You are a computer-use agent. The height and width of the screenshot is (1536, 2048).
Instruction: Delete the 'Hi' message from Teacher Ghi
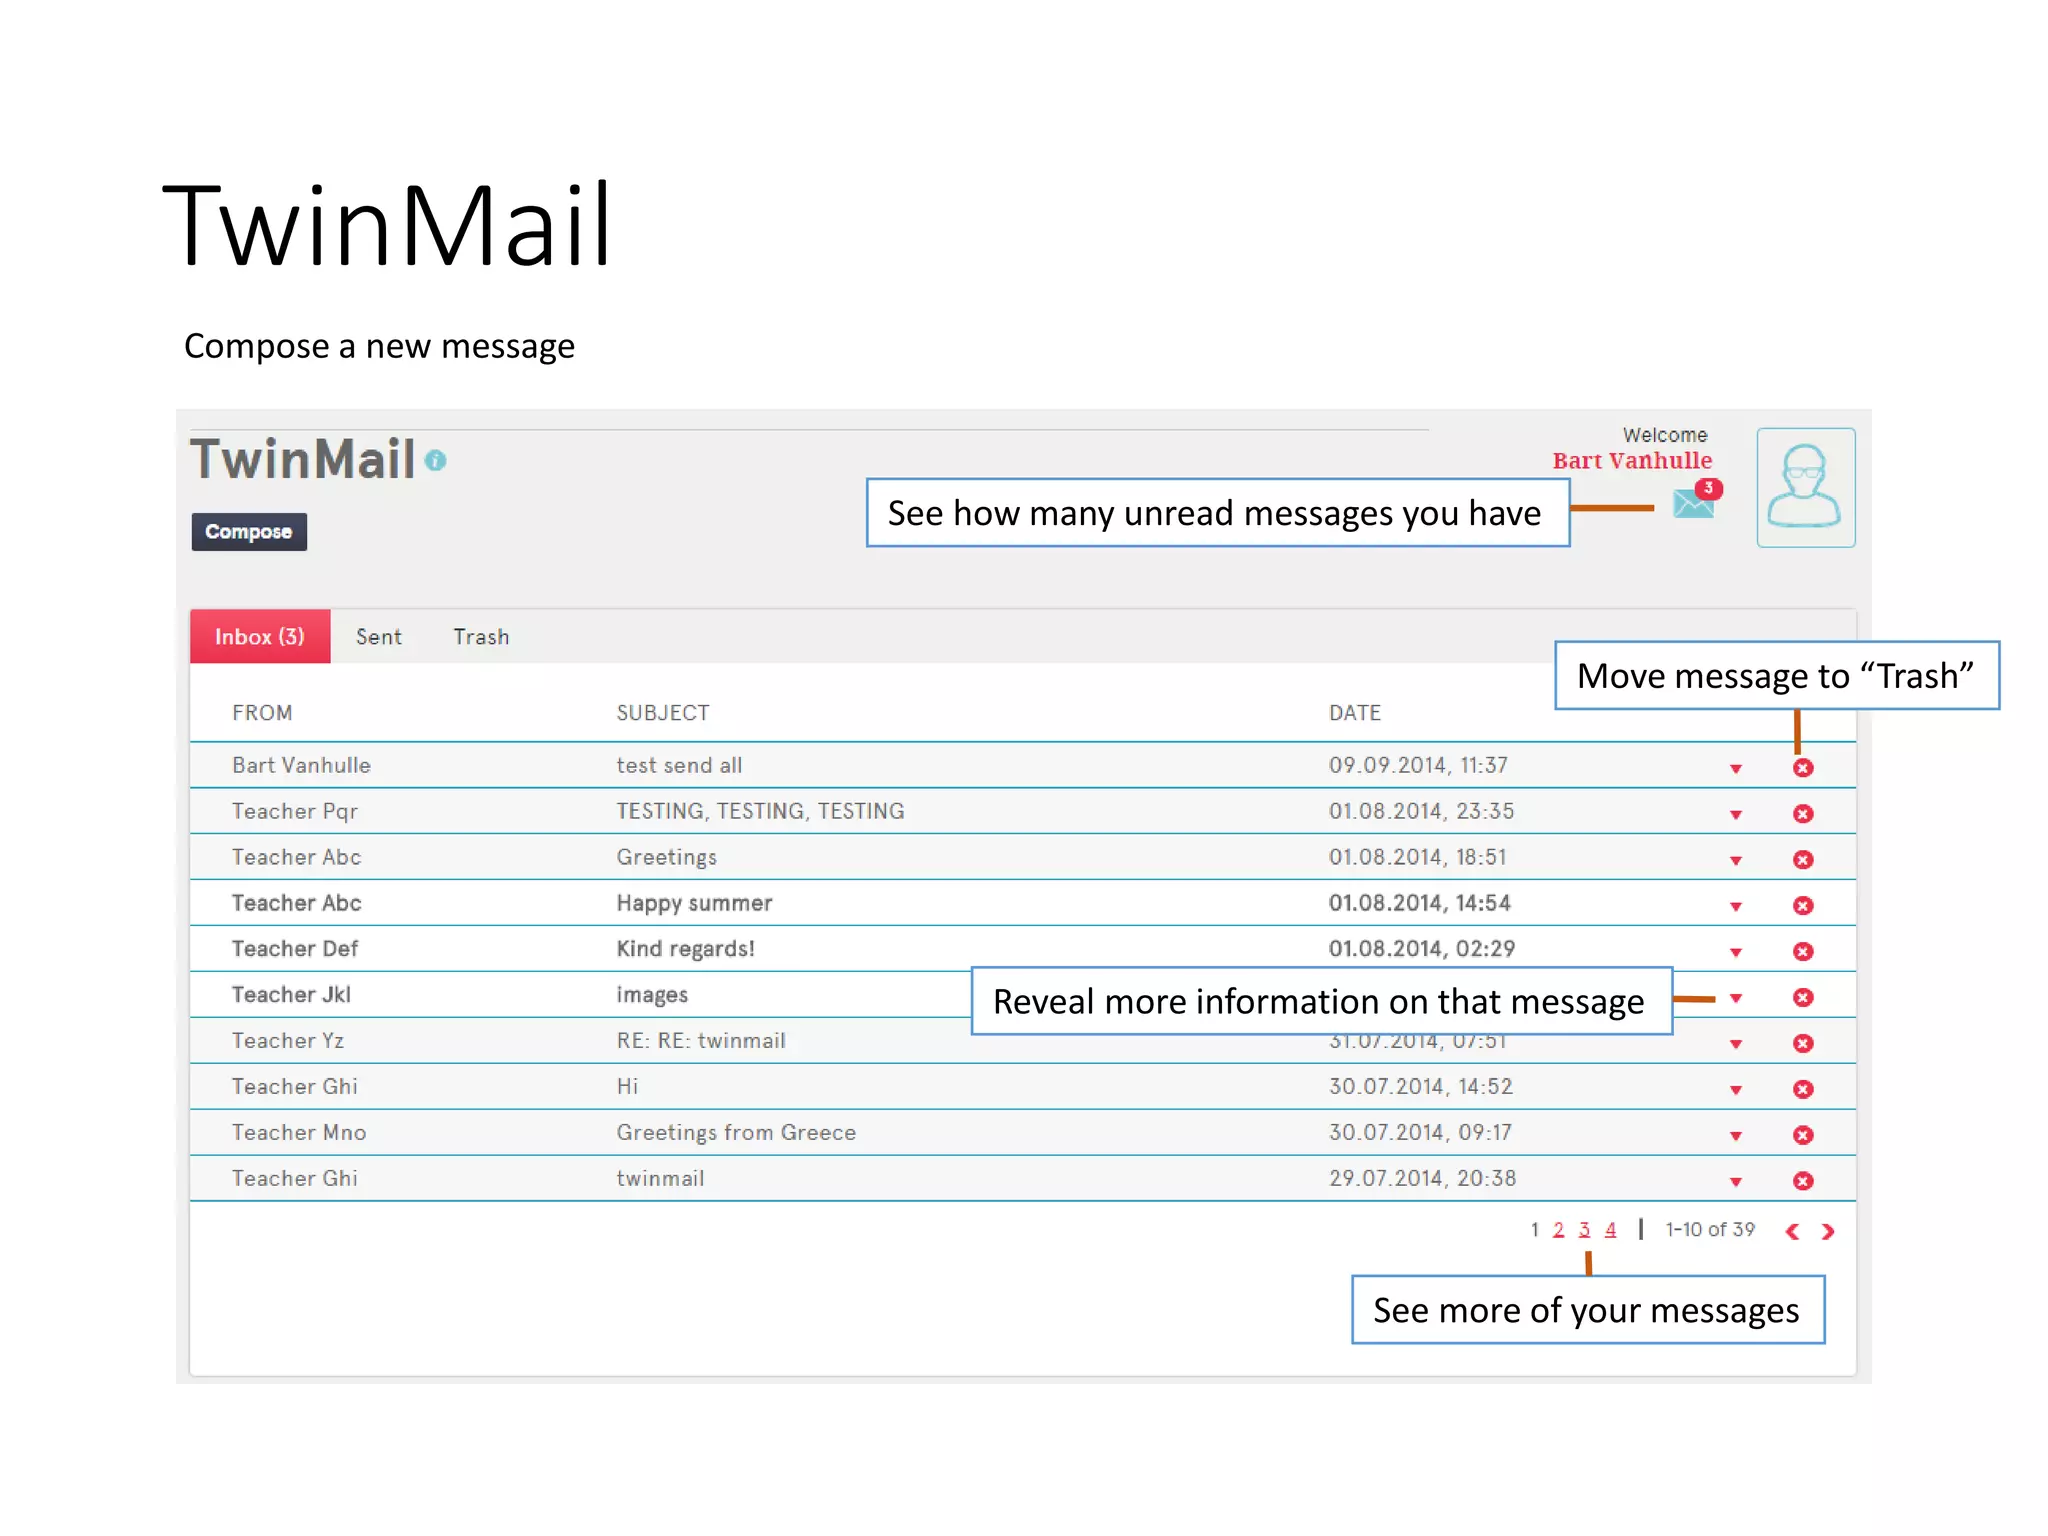click(x=1803, y=1090)
